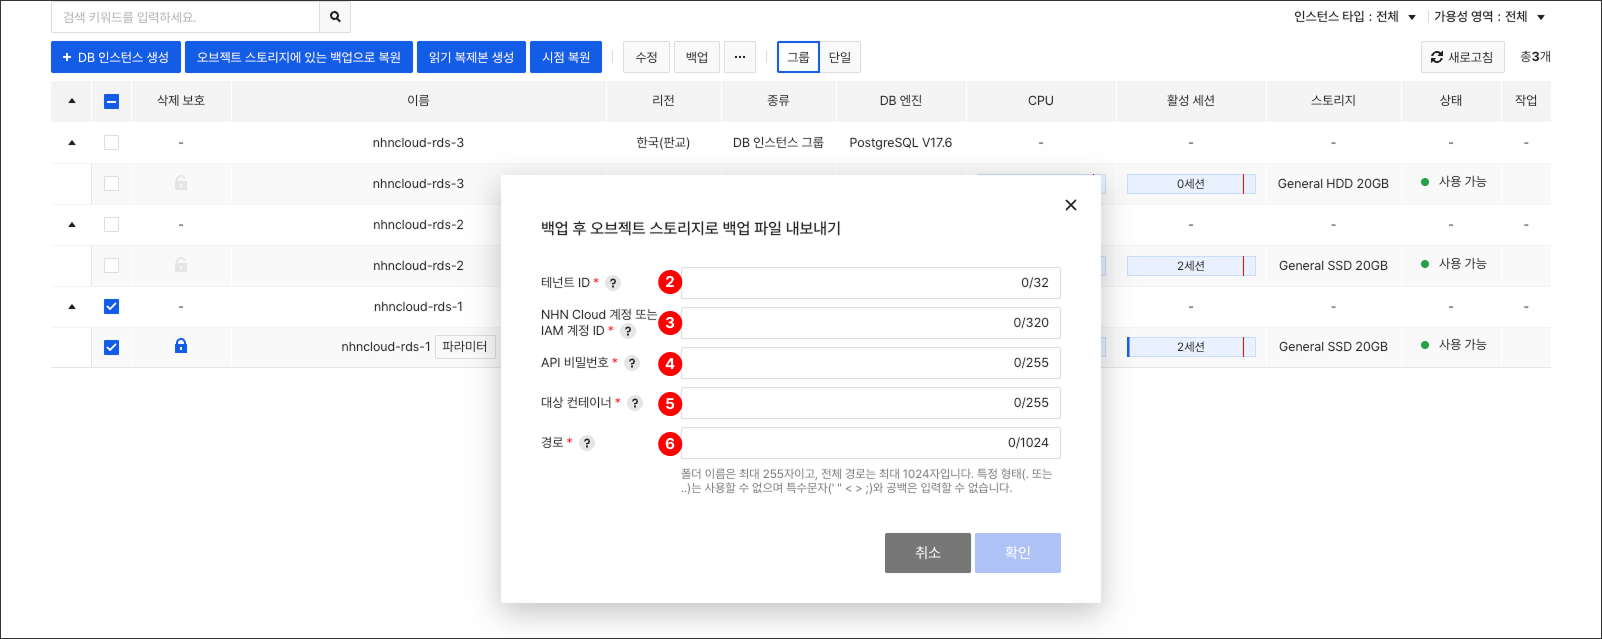
Task: Uncheck the nhncloud-rds-1 파라미터 instance checkbox
Action: pos(111,348)
